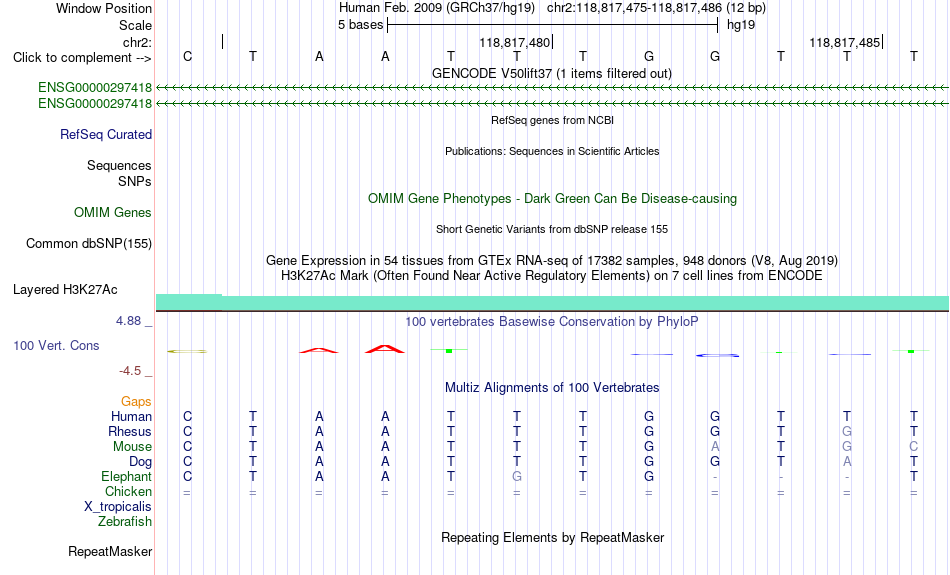
Task: Select the Human species label
Action: [131, 416]
